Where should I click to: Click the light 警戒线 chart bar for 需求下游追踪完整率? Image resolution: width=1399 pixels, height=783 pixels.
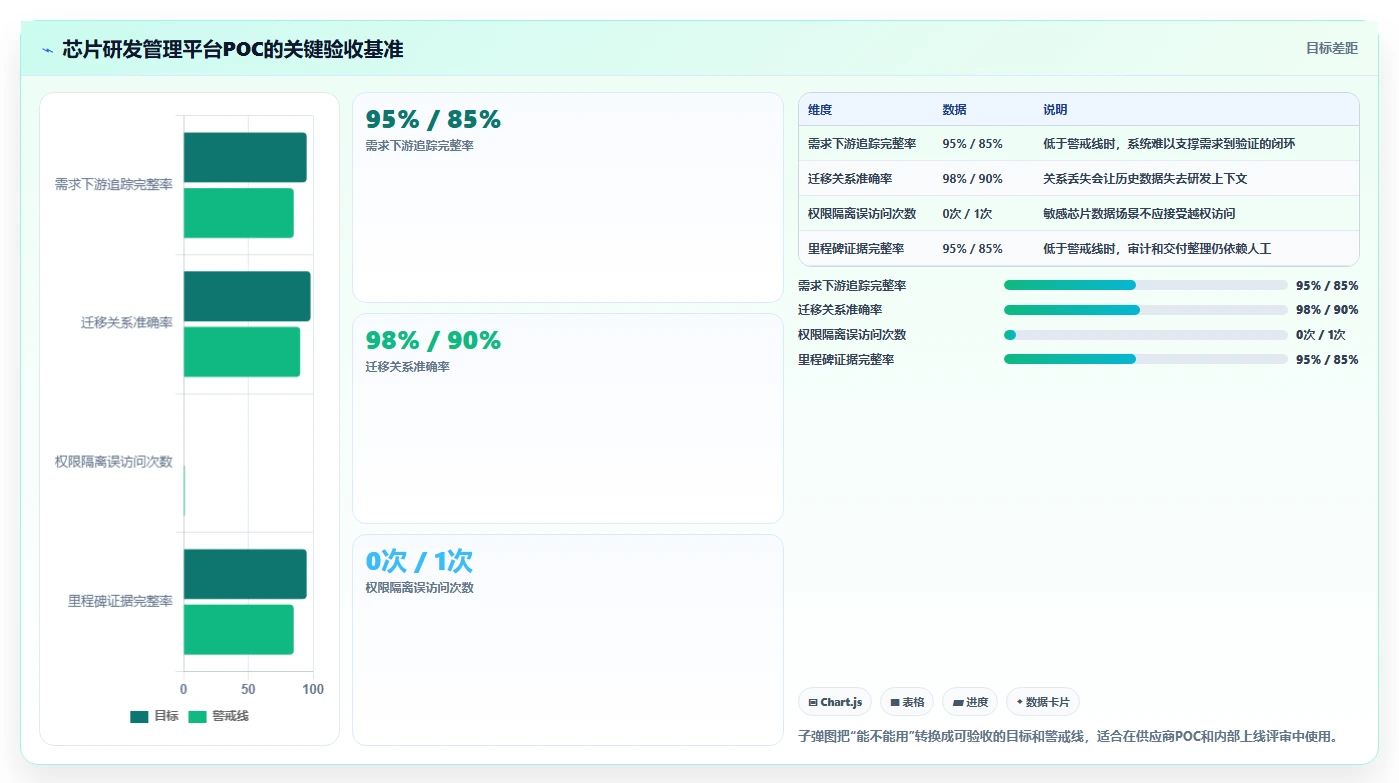click(239, 213)
